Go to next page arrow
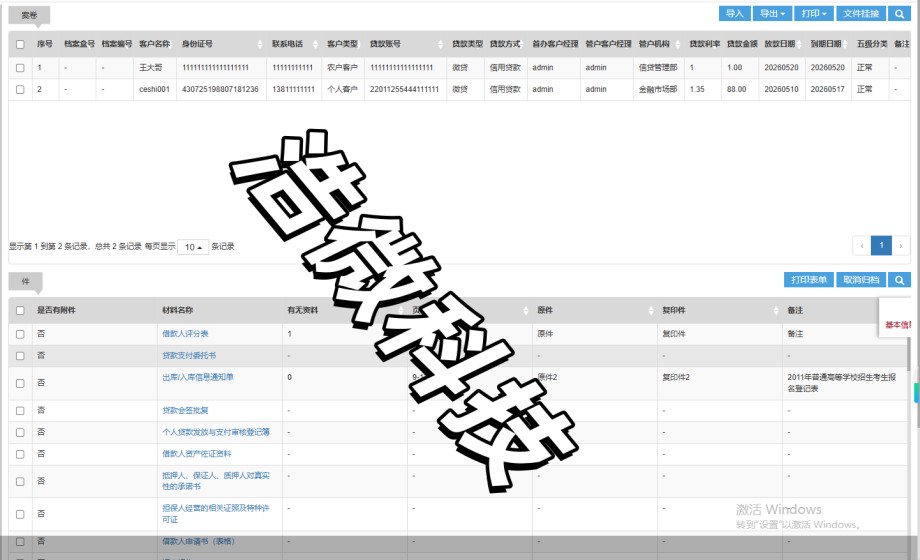 pos(901,245)
